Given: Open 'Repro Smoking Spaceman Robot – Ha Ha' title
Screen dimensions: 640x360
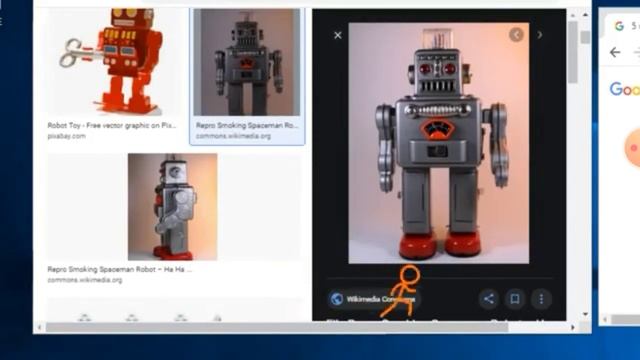Looking at the screenshot, I should [120, 269].
